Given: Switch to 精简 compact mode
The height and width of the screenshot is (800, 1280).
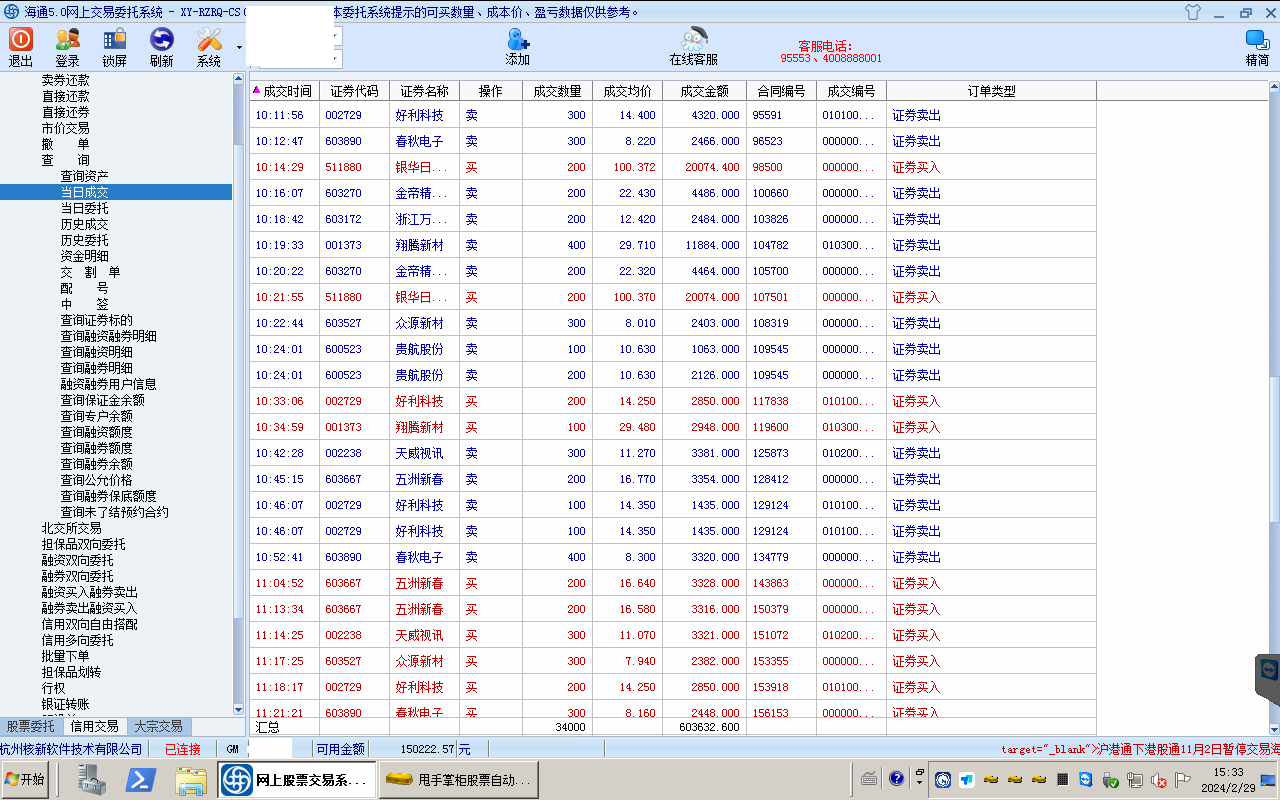Looking at the screenshot, I should click(x=1257, y=46).
